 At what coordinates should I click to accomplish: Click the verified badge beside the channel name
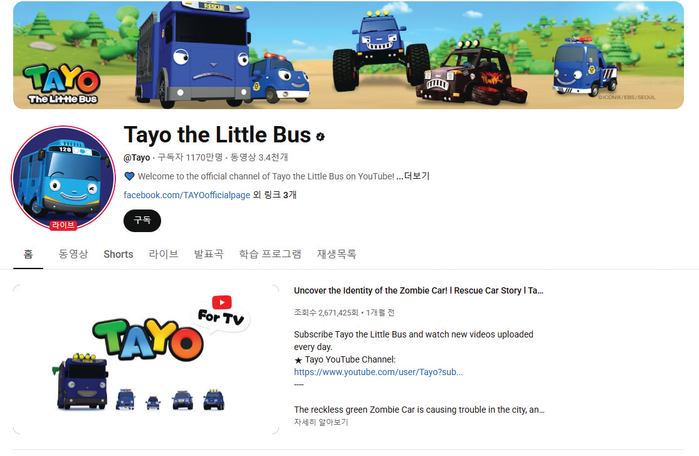tap(320, 137)
